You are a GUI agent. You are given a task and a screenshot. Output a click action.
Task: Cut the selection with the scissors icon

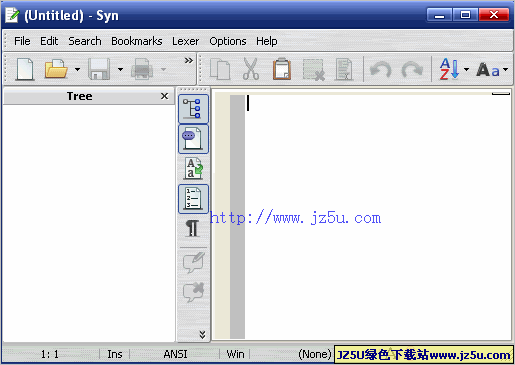pyautogui.click(x=251, y=69)
